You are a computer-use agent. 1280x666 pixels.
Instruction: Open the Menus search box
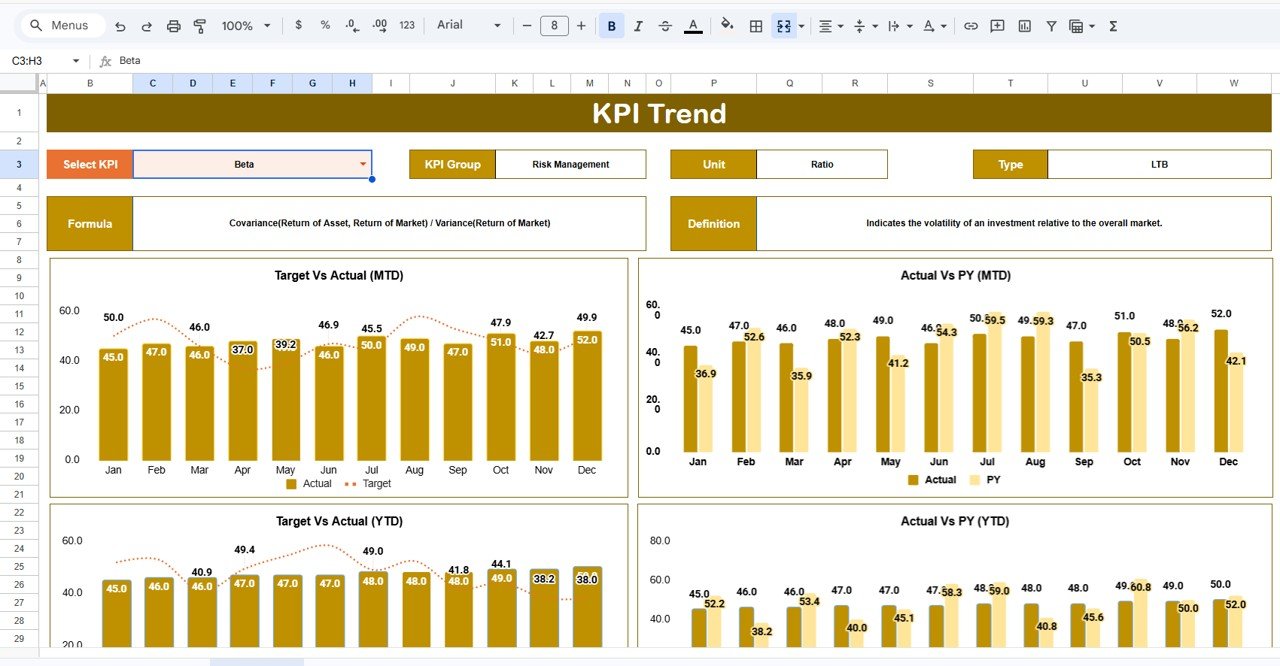coord(62,25)
